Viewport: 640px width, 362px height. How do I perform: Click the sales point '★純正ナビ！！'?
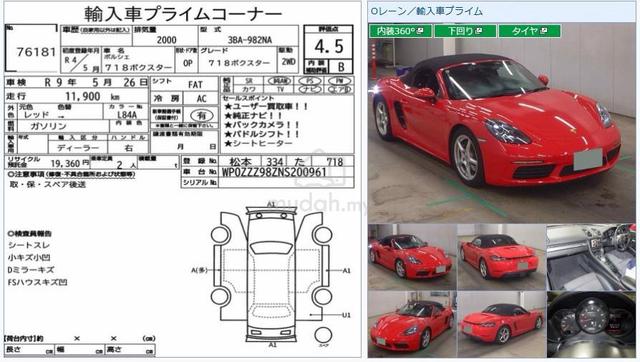click(x=253, y=116)
